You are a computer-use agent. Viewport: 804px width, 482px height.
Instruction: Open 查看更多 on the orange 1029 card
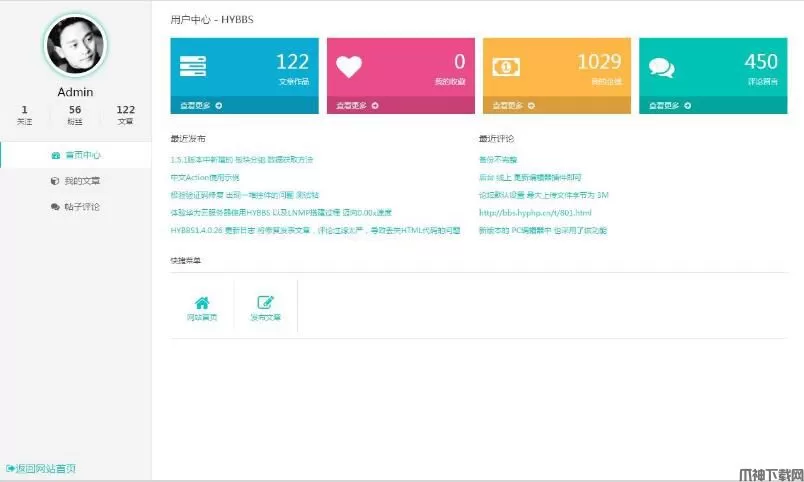click(x=513, y=106)
